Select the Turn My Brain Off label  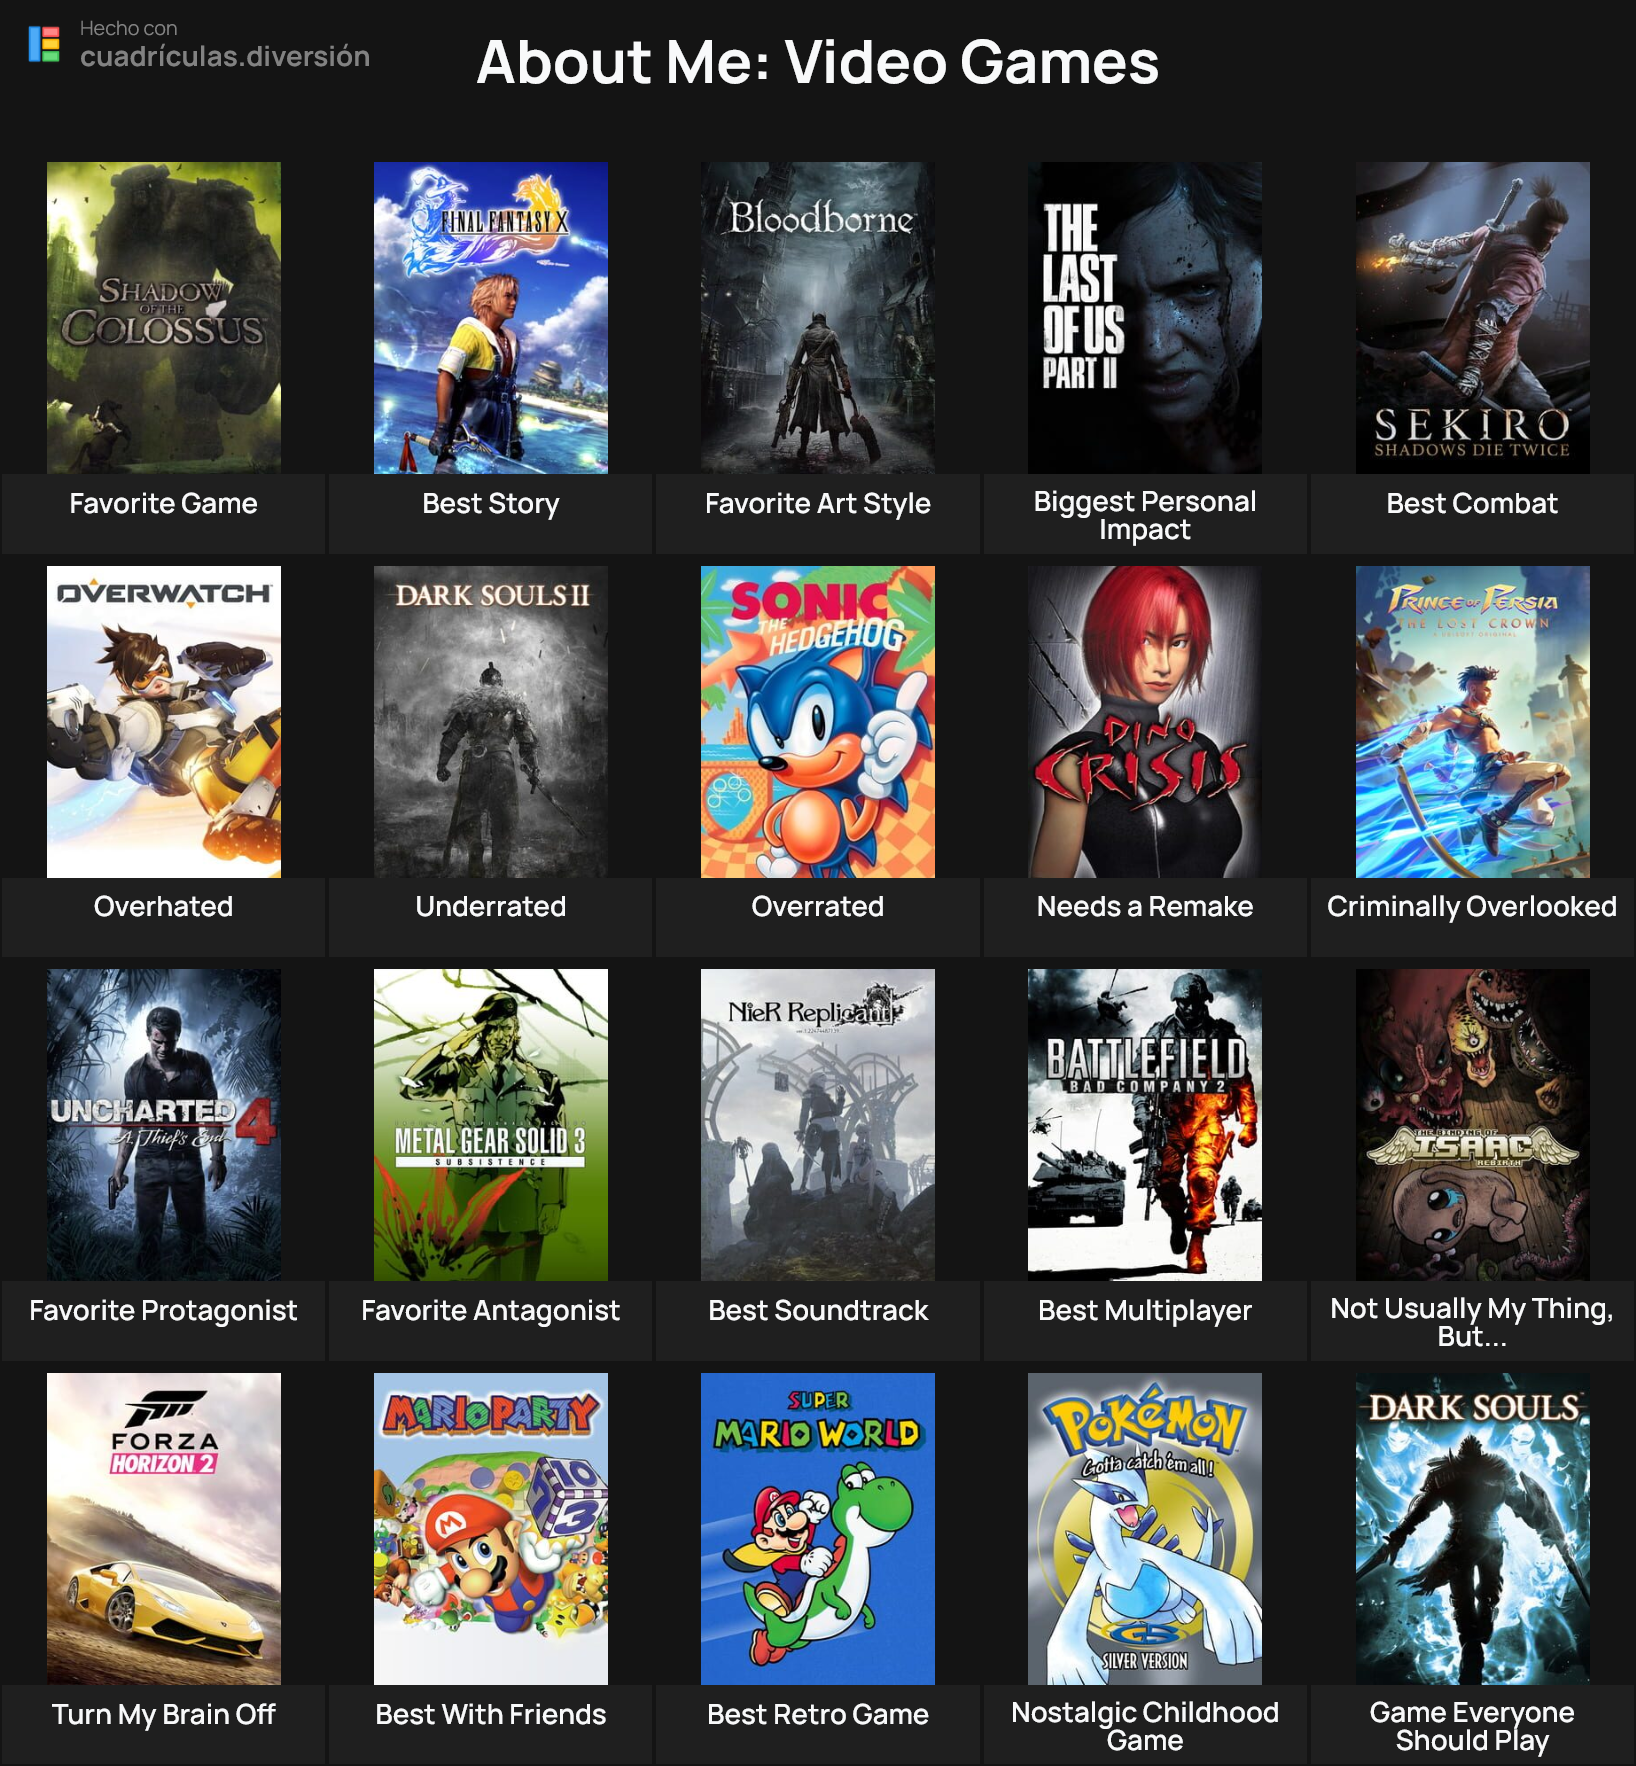click(164, 1715)
